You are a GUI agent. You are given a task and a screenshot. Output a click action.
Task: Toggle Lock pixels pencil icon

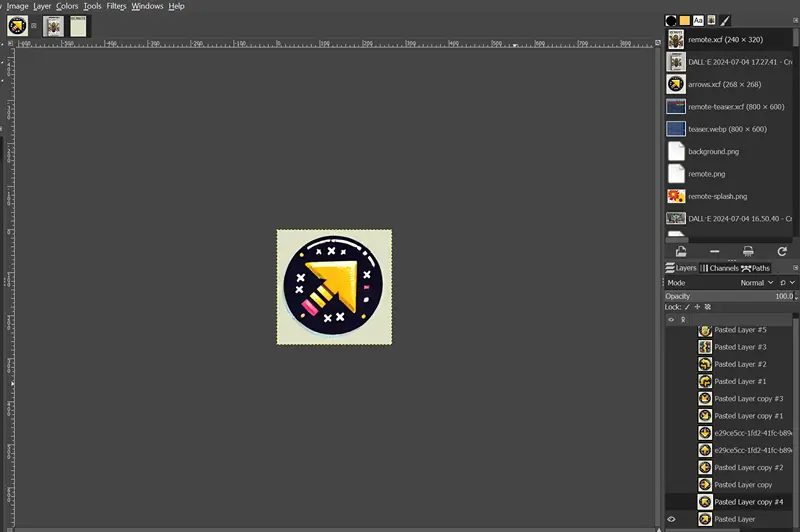click(x=687, y=307)
